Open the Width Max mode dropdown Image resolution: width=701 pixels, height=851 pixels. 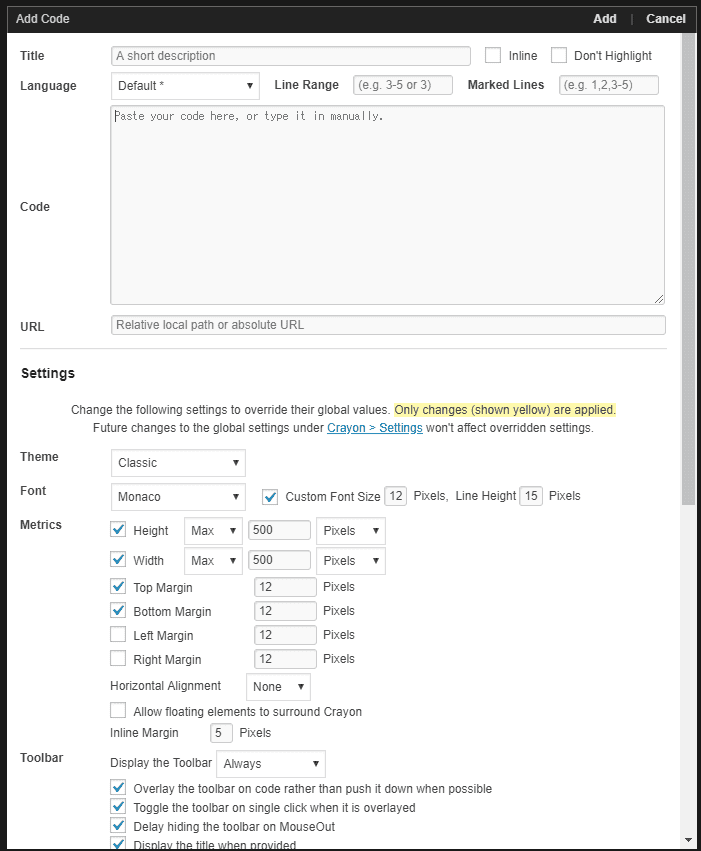213,561
